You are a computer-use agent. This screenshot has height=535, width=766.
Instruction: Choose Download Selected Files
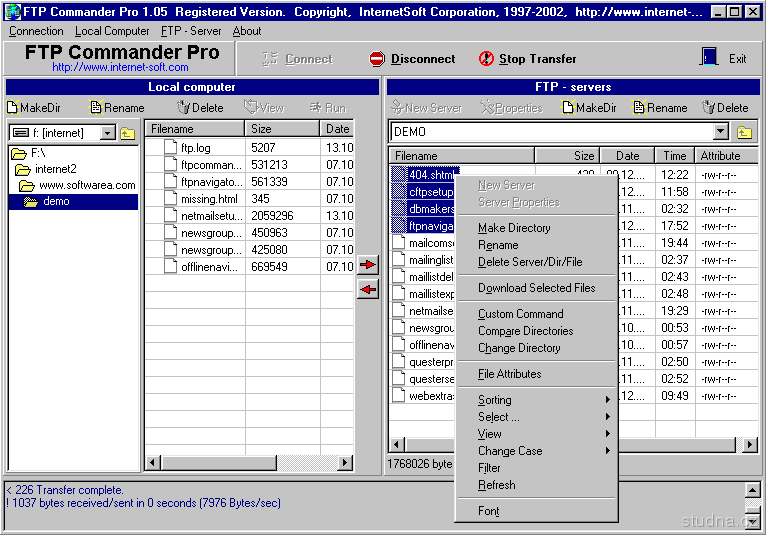(536, 288)
